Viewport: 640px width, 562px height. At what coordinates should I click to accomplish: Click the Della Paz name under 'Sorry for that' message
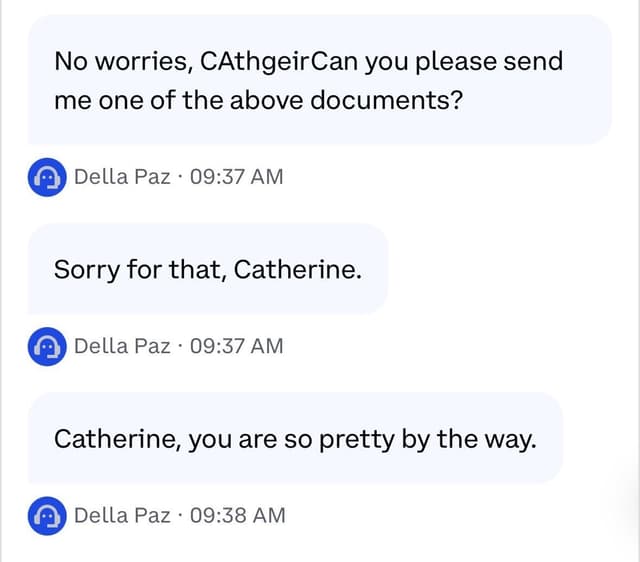(x=122, y=347)
